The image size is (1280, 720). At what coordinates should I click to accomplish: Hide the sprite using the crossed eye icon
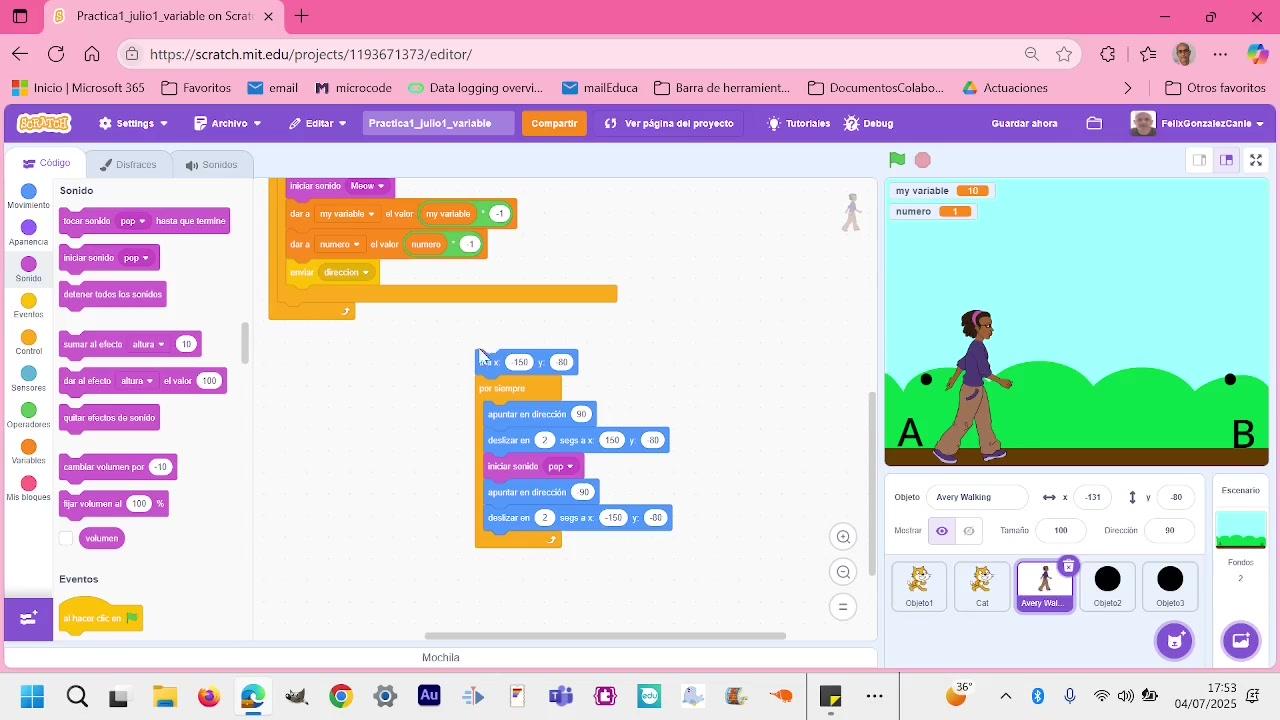(968, 531)
